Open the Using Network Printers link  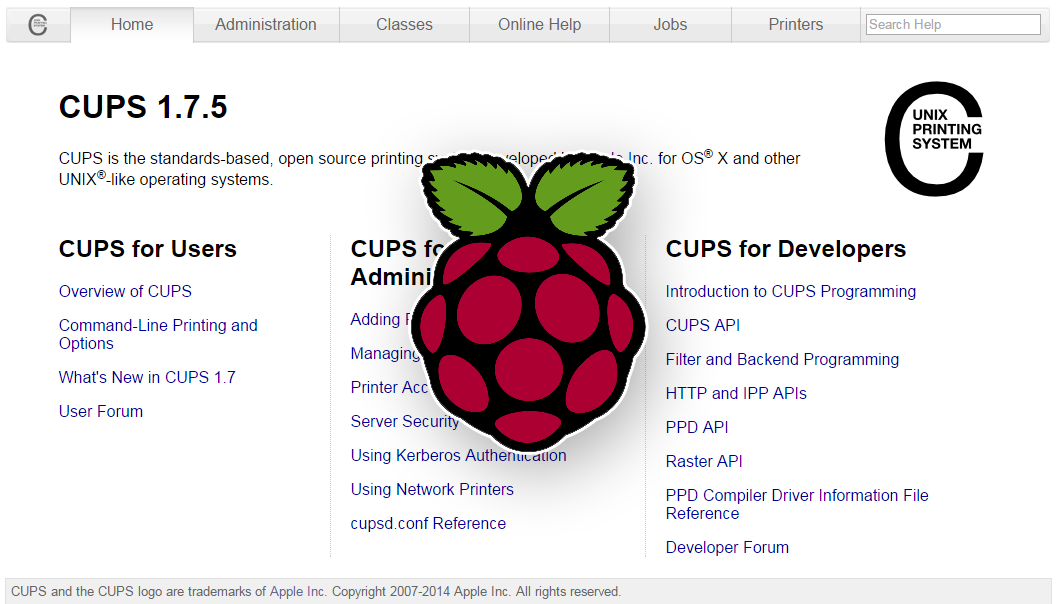tap(432, 489)
